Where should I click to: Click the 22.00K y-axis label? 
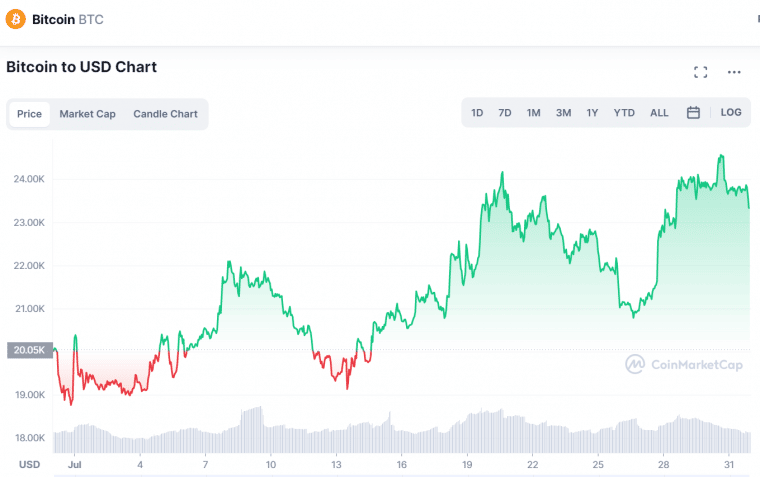(x=29, y=266)
